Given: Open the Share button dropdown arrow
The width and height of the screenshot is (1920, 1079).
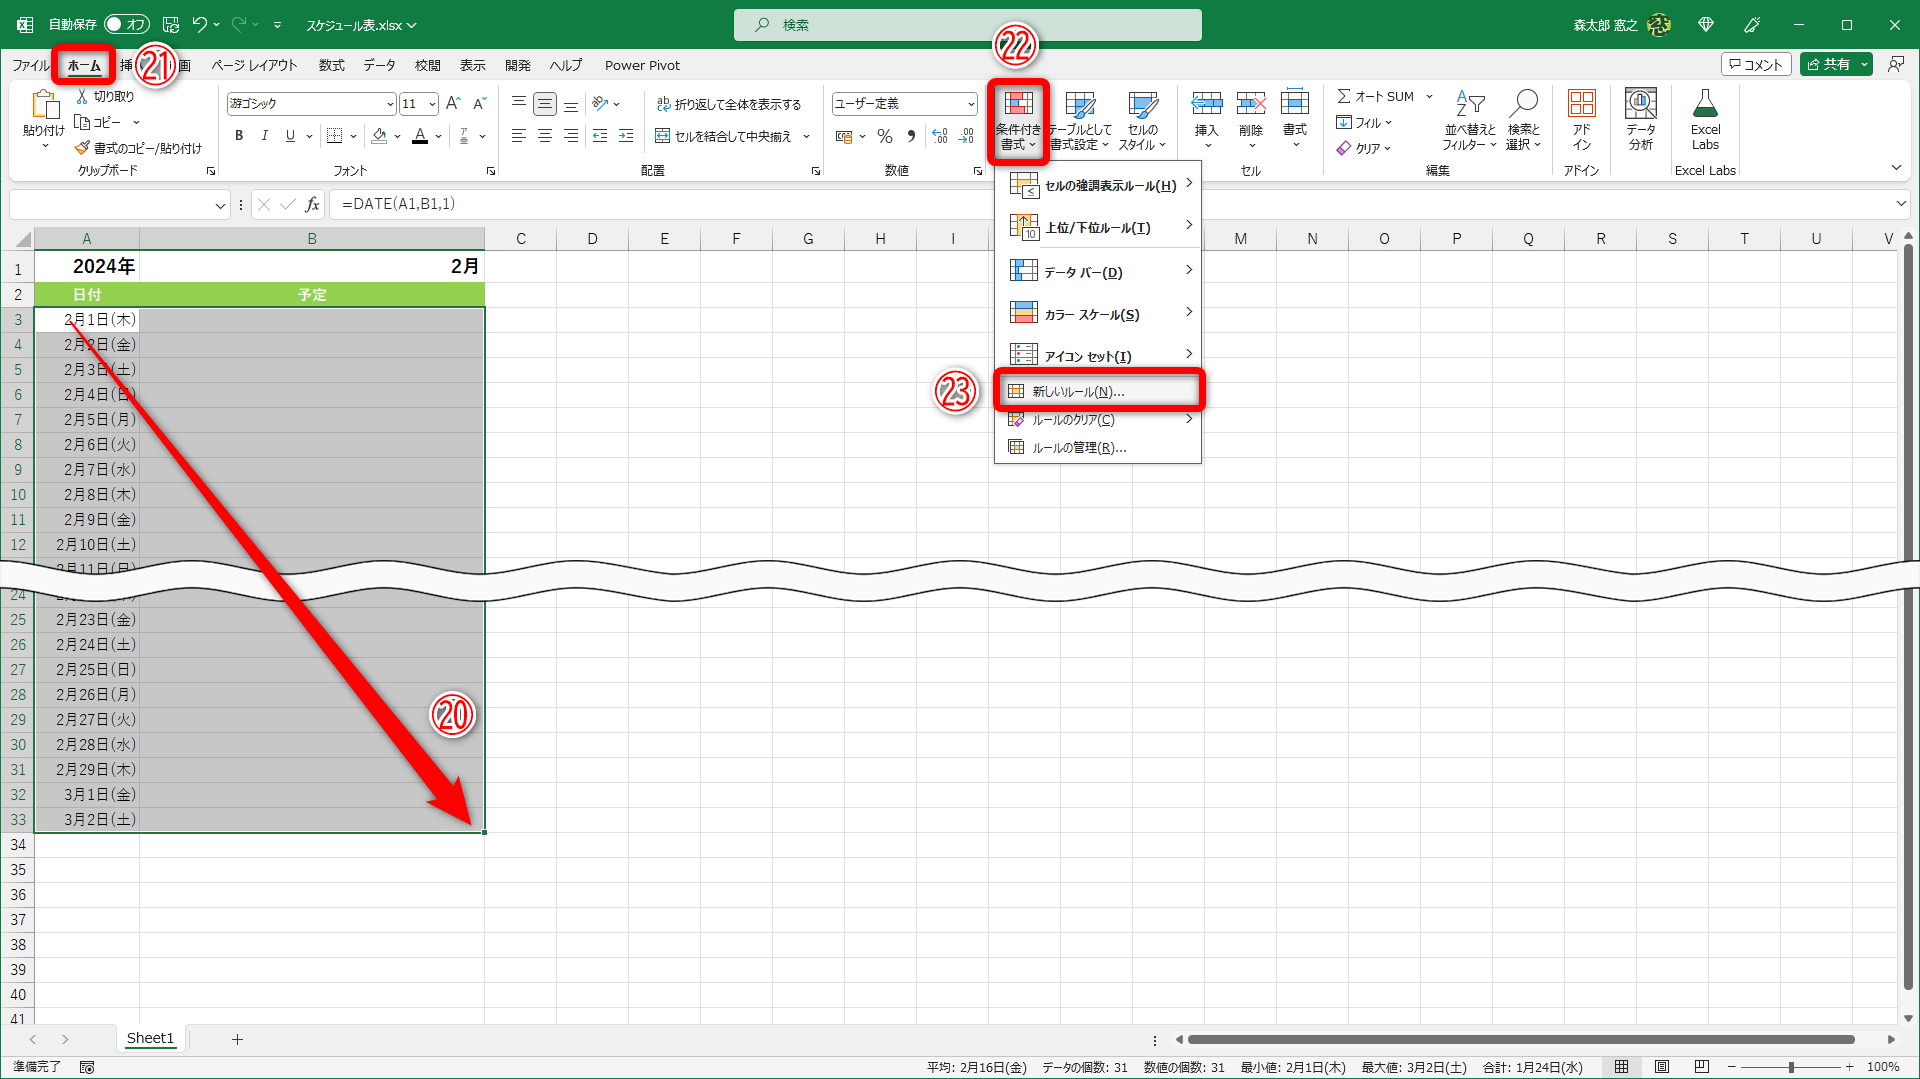Looking at the screenshot, I should 1864,65.
